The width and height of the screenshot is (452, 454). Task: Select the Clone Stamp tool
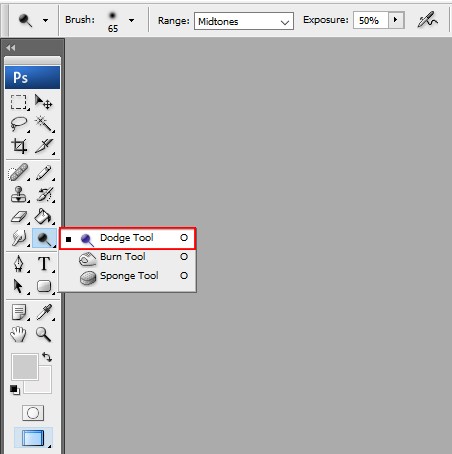coord(19,194)
